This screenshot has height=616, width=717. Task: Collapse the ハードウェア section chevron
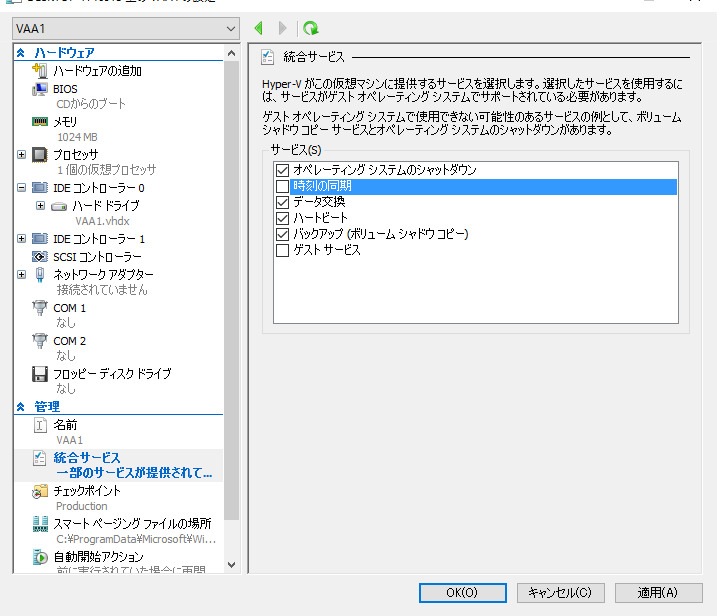[21, 53]
